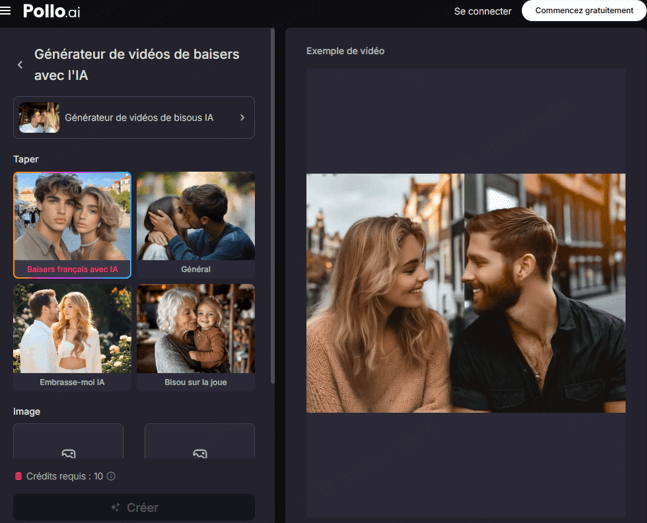This screenshot has width=647, height=523.
Task: Click the left panel scrollbar
Action: [272, 206]
